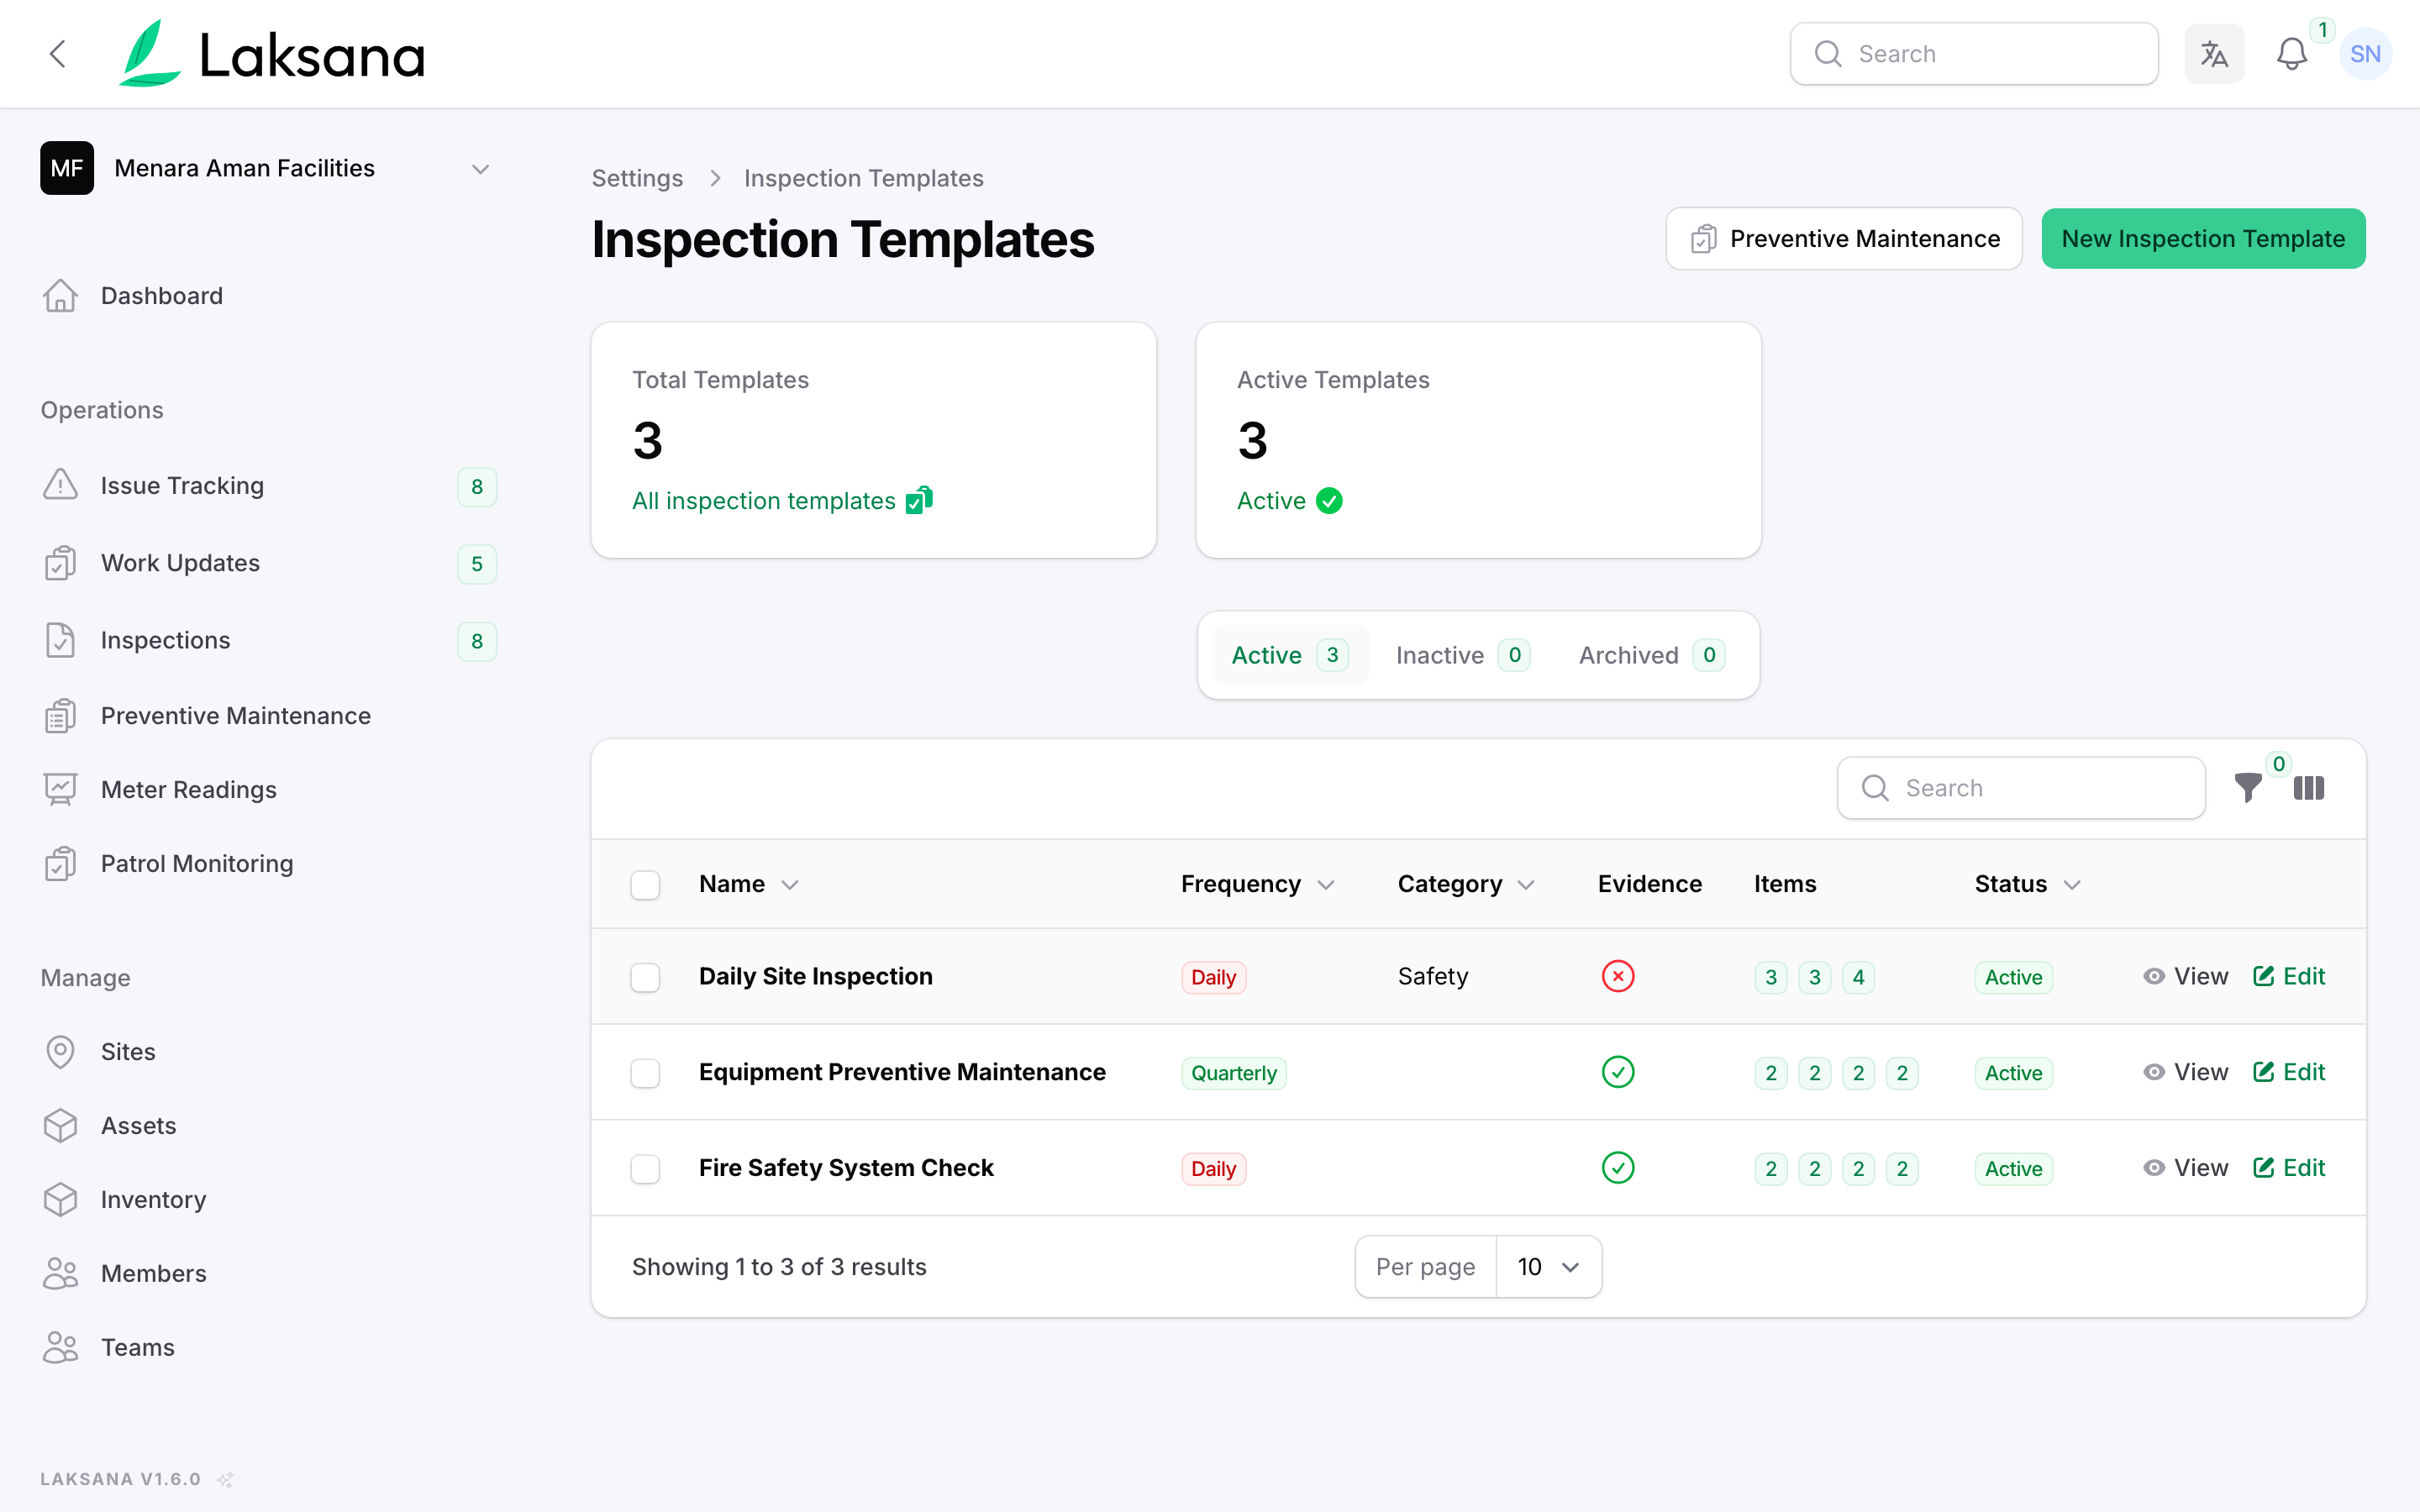This screenshot has height=1512, width=2420.
Task: Click the MF organization avatar
Action: (67, 168)
